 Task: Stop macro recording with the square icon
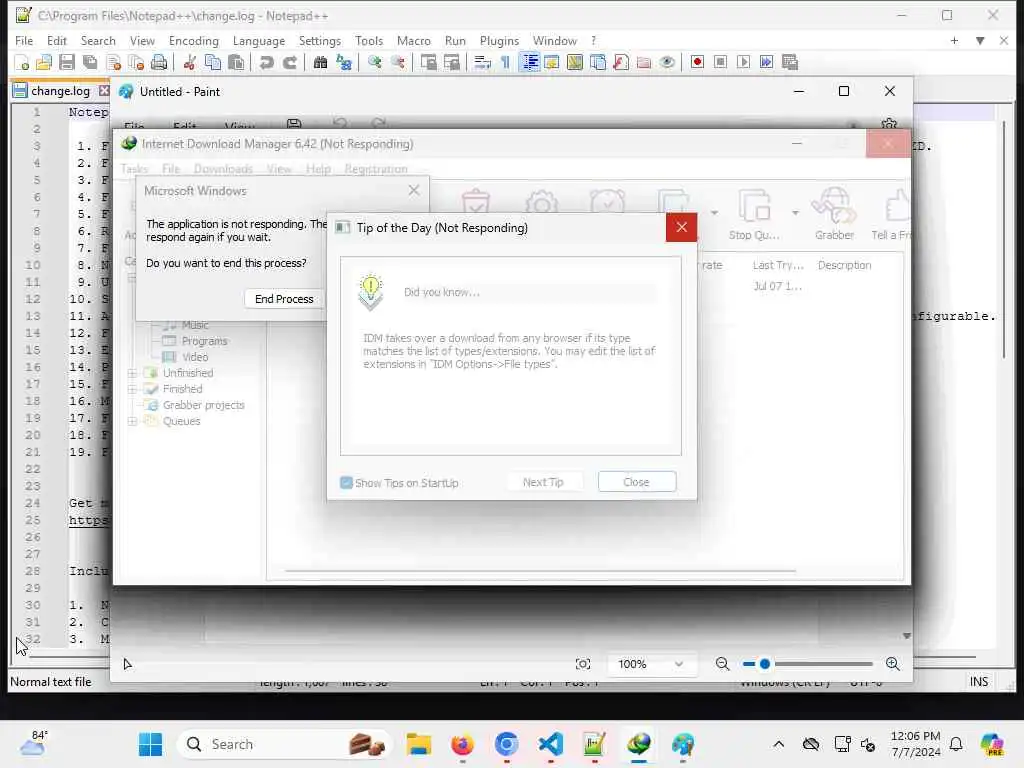[720, 63]
